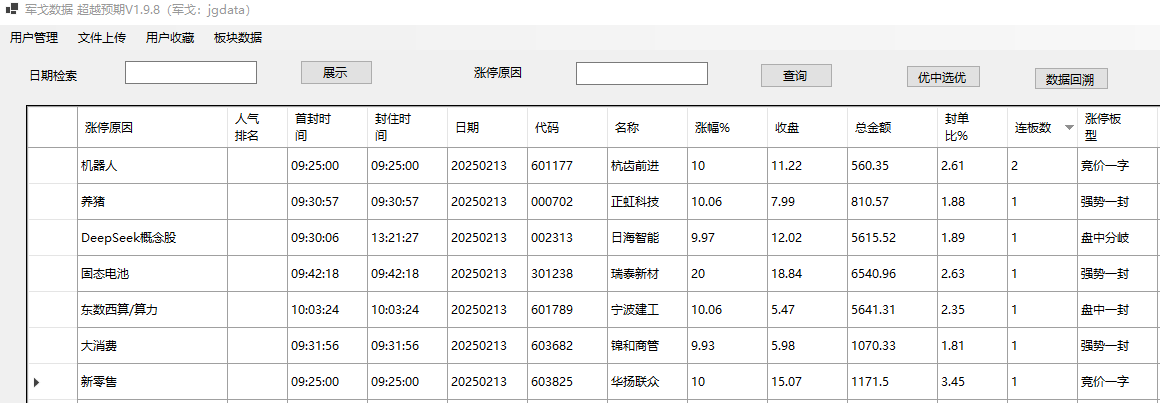Sort by 人气排名 column header
Image resolution: width=1160 pixels, height=403 pixels.
257,127
